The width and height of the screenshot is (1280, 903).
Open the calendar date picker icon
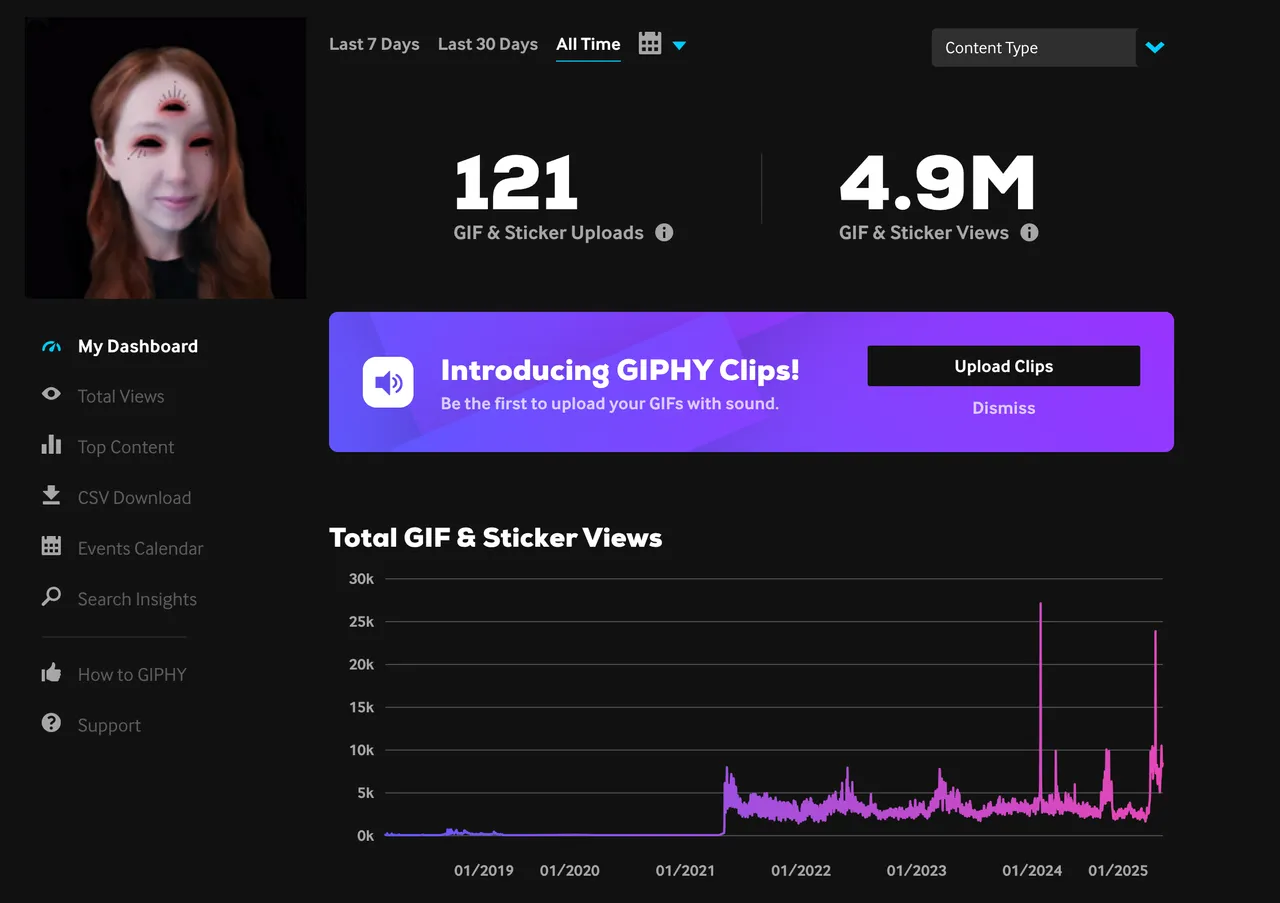pos(650,43)
